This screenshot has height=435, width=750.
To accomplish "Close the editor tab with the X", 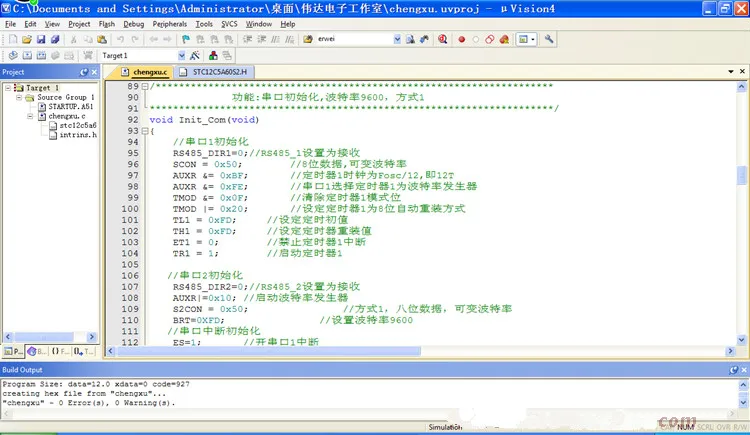I will [742, 72].
